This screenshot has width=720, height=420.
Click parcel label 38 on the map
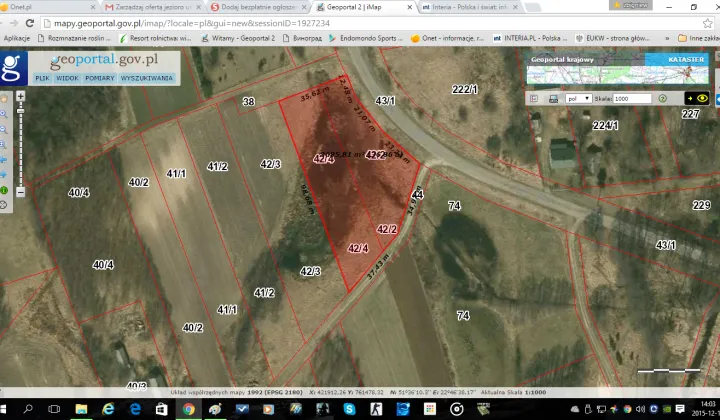(x=248, y=101)
